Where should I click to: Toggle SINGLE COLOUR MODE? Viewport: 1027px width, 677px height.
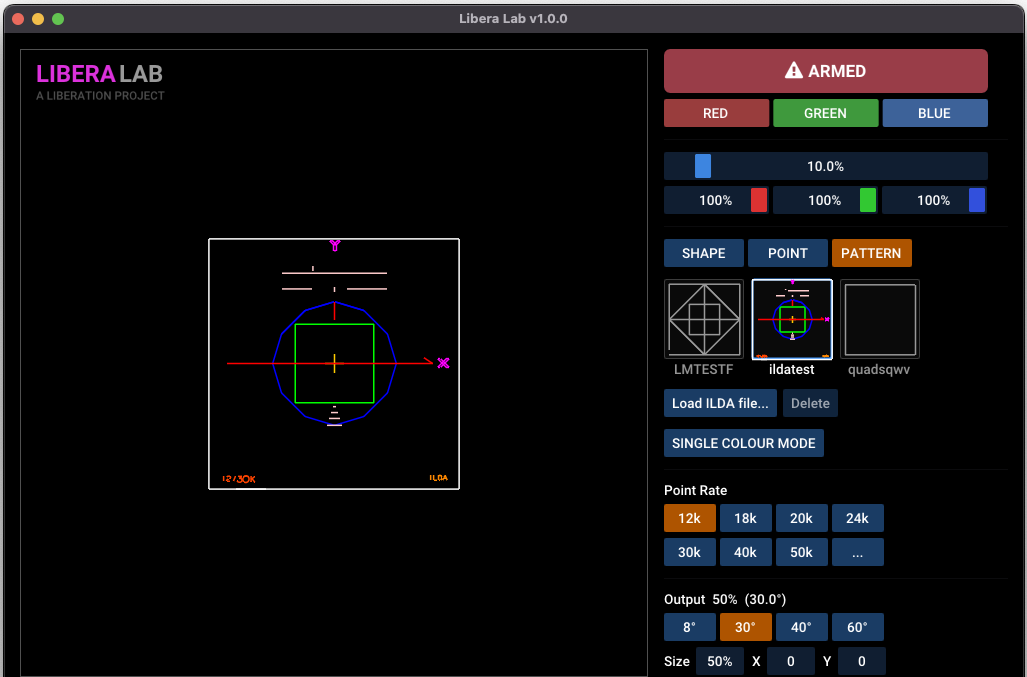743,443
